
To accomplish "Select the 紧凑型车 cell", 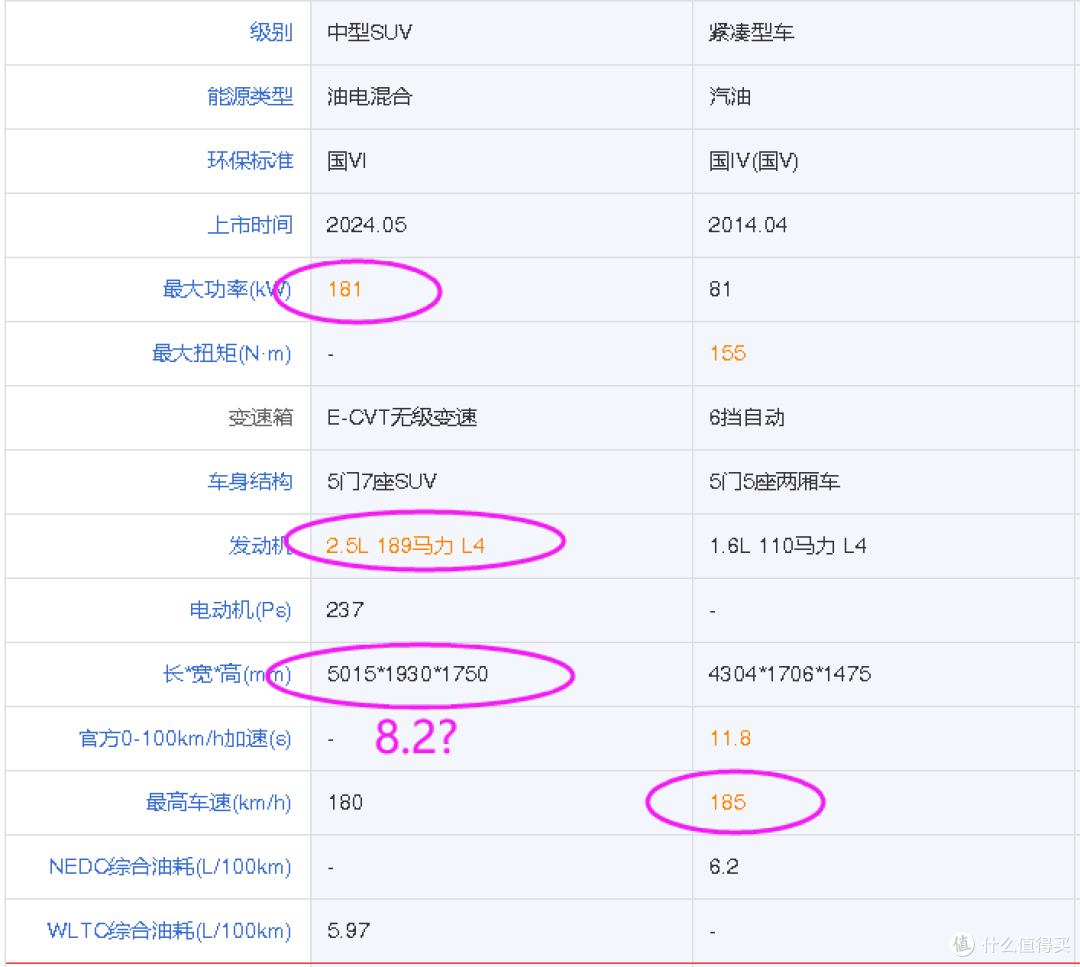I will (751, 32).
